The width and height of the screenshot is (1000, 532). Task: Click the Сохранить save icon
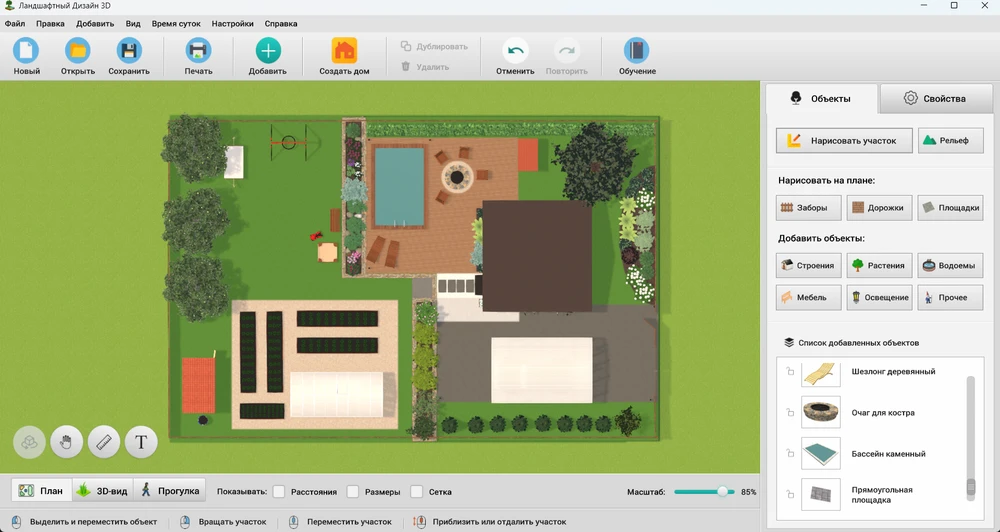point(129,51)
